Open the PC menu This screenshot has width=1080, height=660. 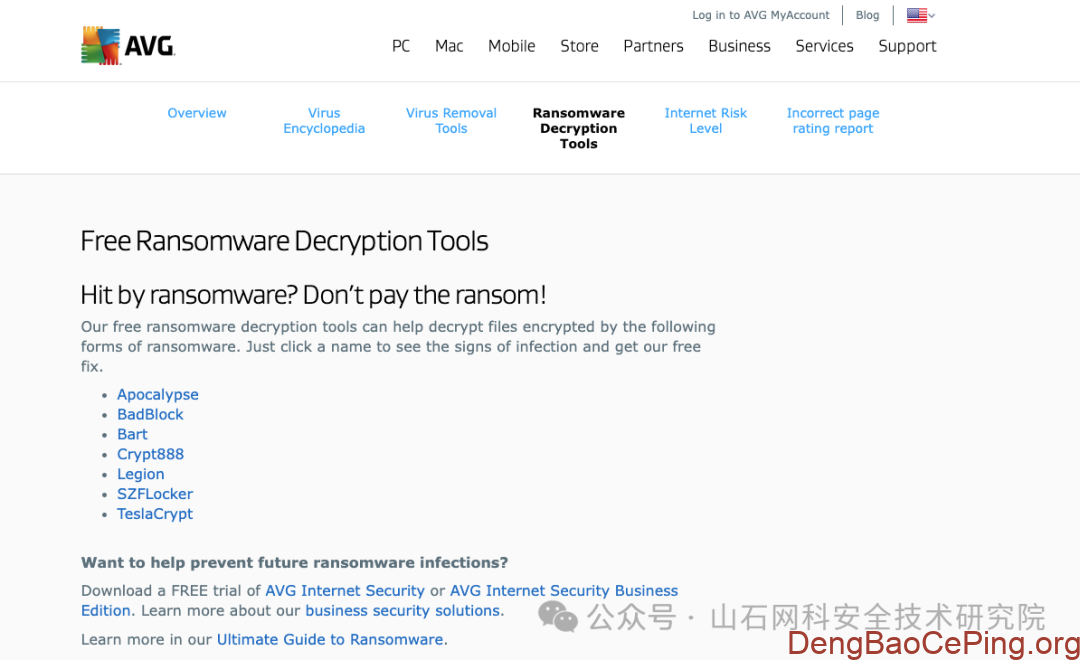[x=401, y=46]
